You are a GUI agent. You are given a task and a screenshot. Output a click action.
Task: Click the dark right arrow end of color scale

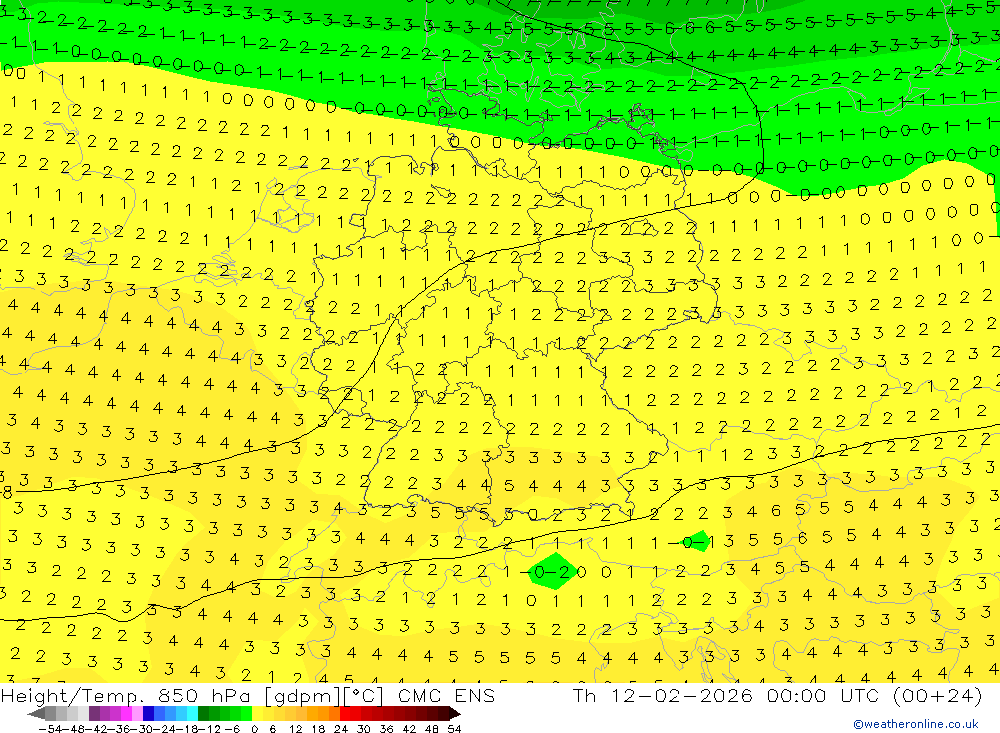455,714
